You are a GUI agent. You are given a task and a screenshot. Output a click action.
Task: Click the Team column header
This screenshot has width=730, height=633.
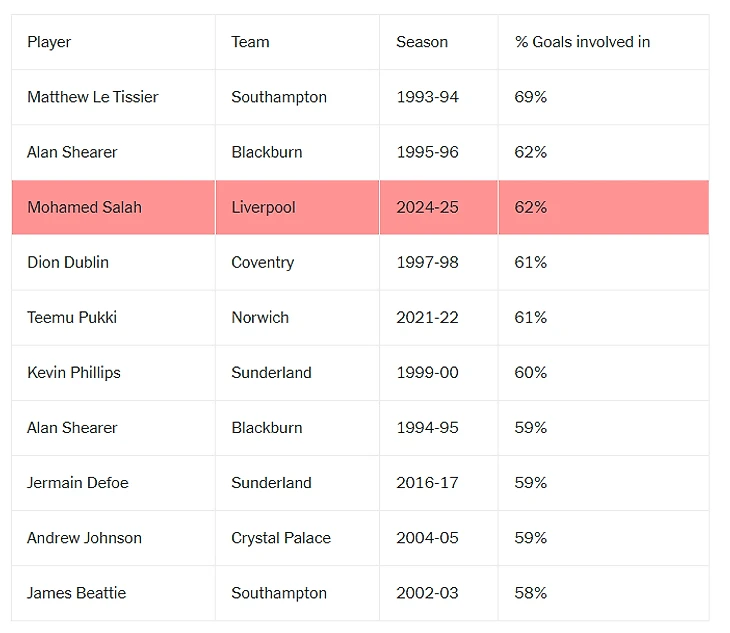click(250, 42)
